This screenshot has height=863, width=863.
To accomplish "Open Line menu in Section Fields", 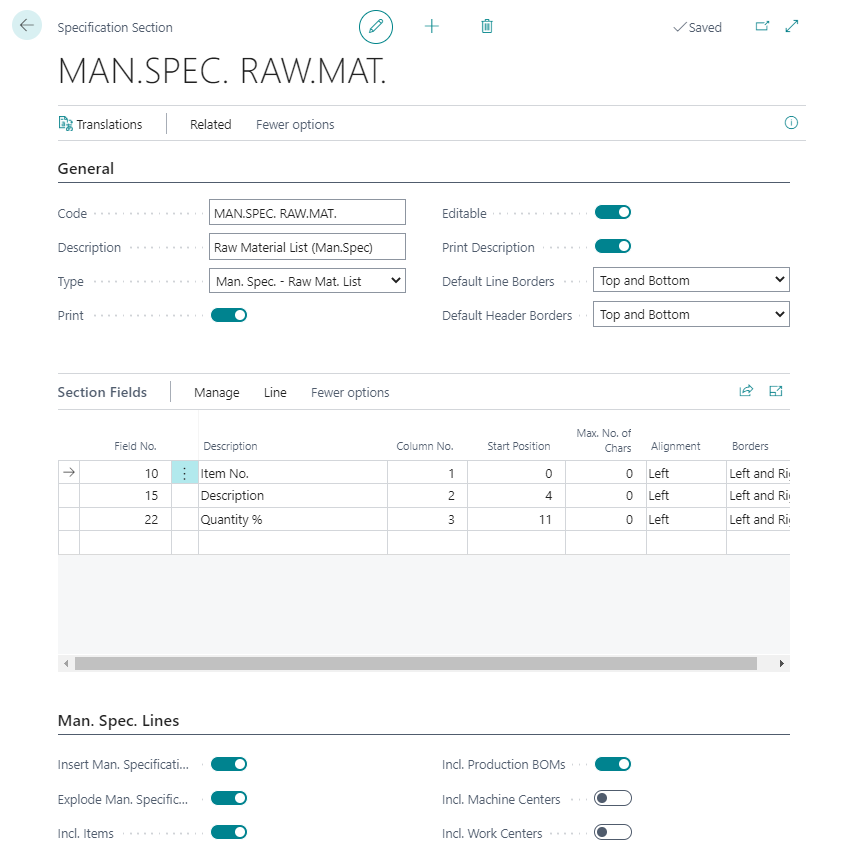I will [x=275, y=392].
